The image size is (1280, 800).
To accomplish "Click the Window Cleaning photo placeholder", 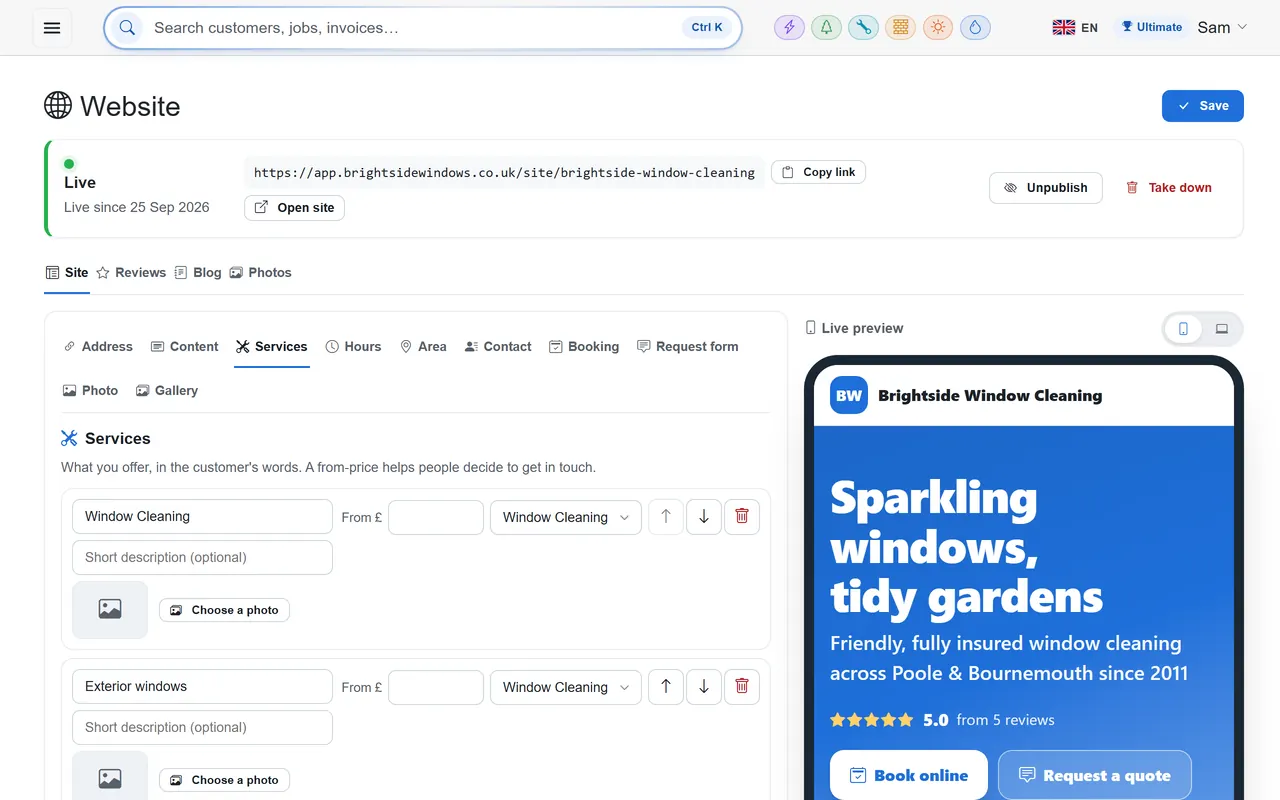I will 110,609.
